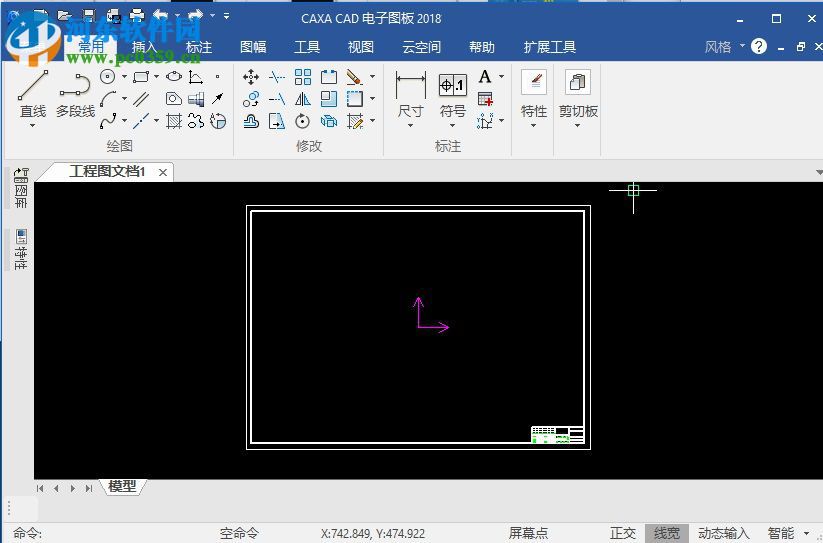Open the 智能 snap mode dropdown
Screen dimensions: 823x543
[807, 533]
